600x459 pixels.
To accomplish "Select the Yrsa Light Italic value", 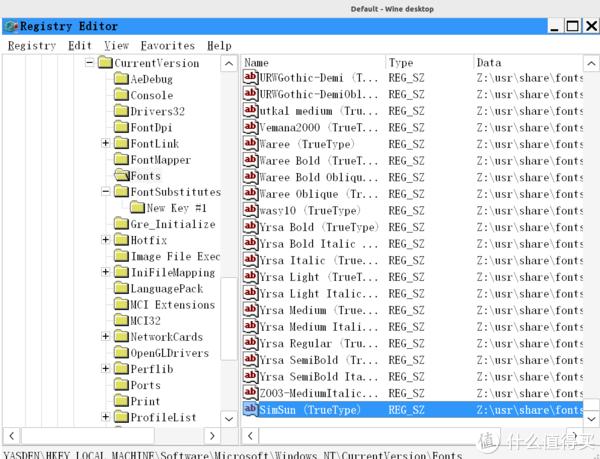I will pos(319,293).
